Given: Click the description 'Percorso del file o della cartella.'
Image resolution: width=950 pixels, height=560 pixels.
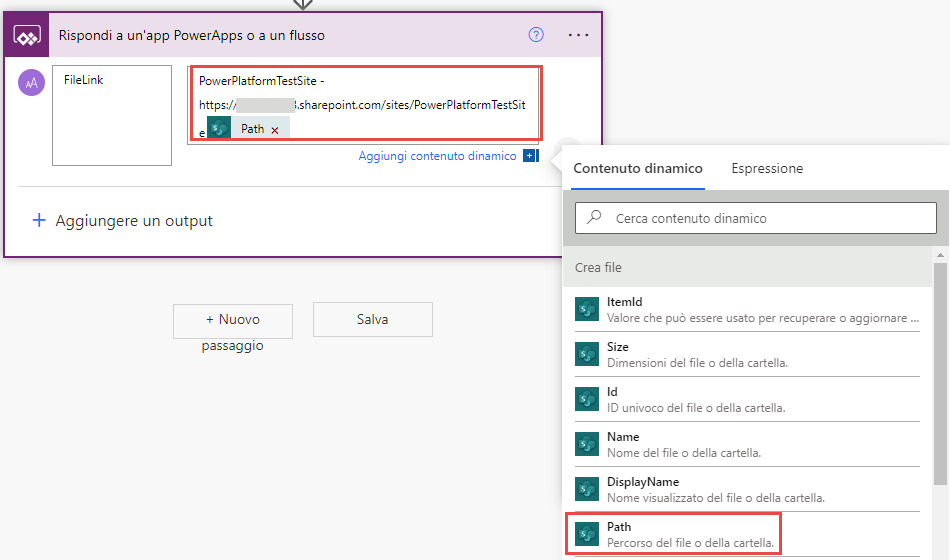Looking at the screenshot, I should (691, 542).
